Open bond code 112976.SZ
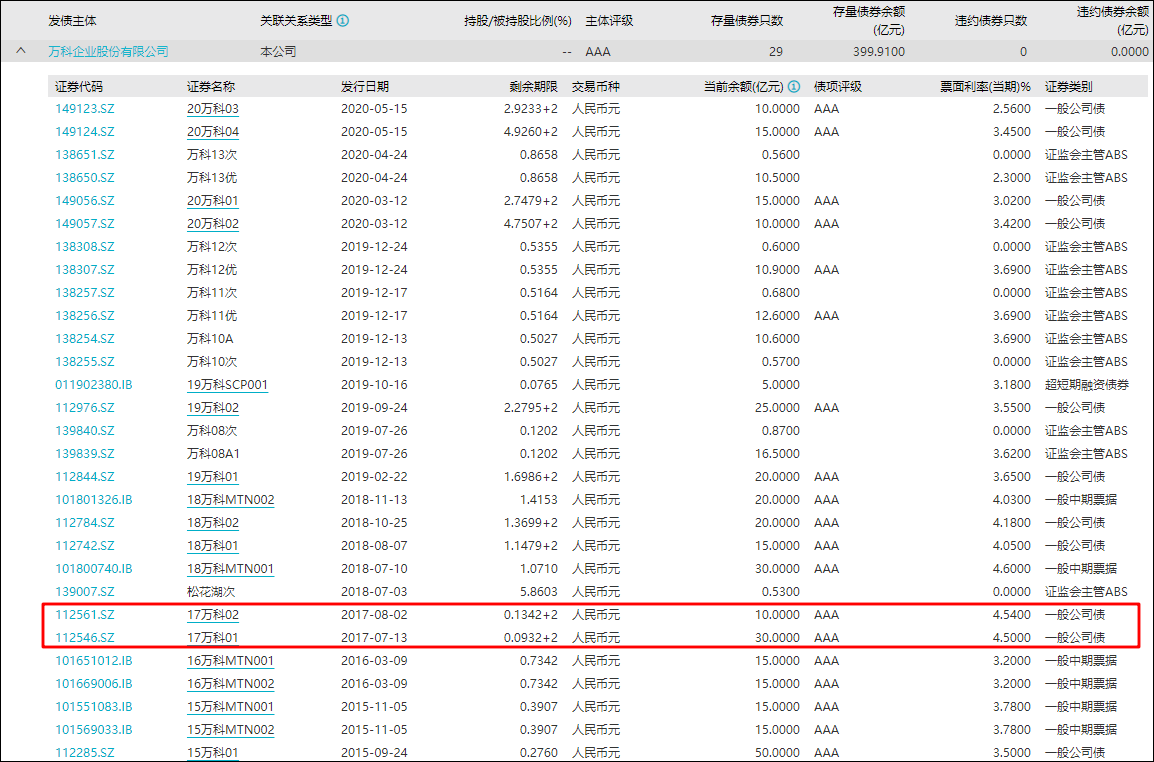Image resolution: width=1154 pixels, height=762 pixels. (85, 408)
